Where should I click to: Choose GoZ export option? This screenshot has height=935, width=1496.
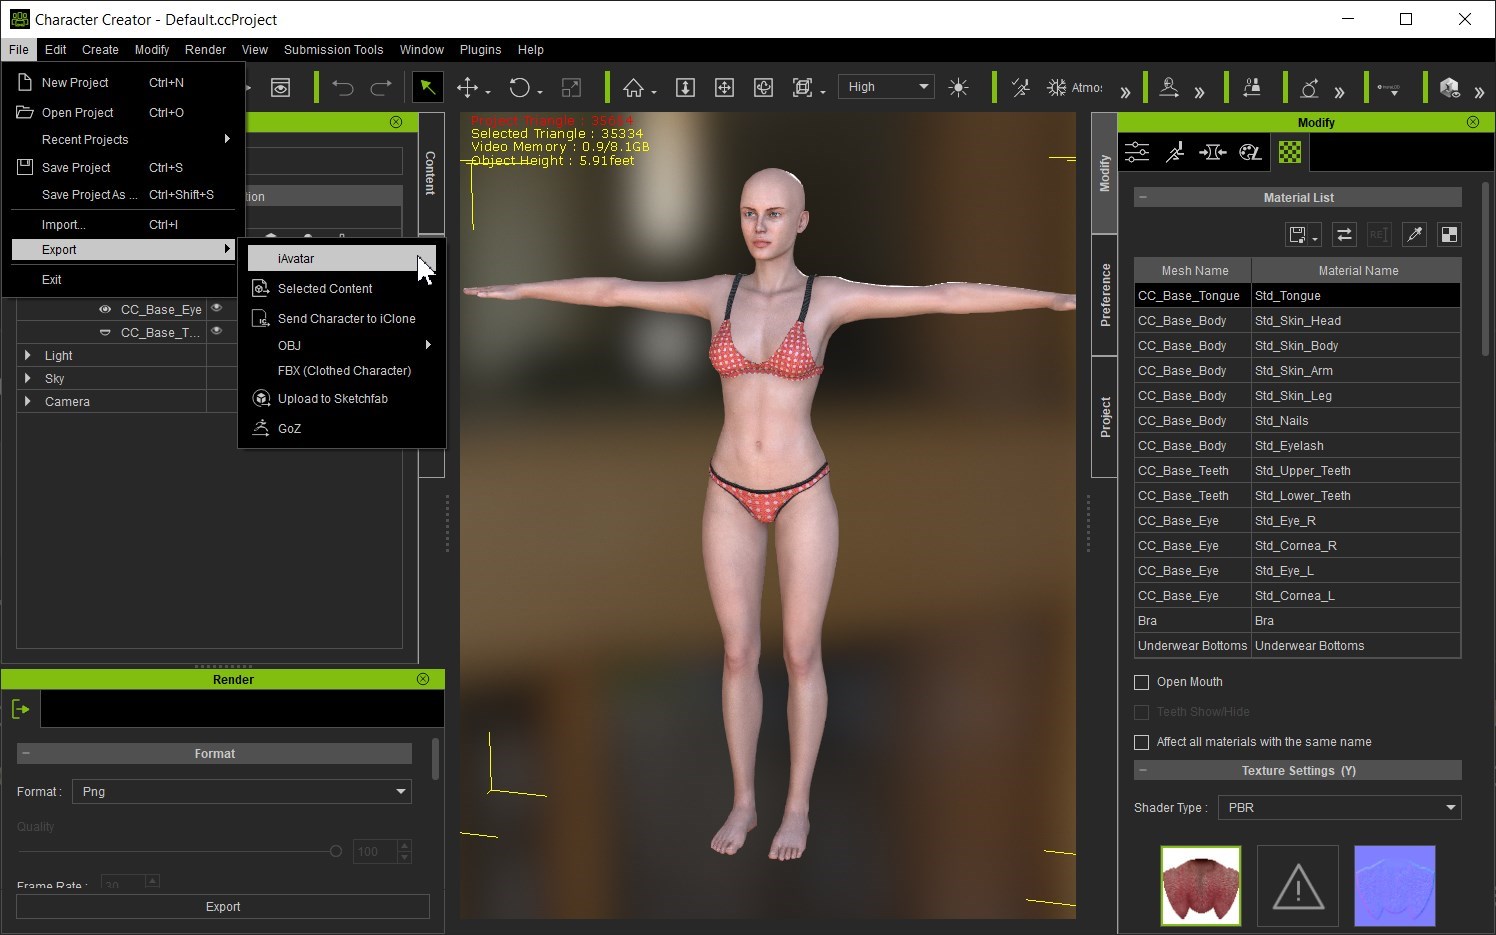tap(342, 428)
